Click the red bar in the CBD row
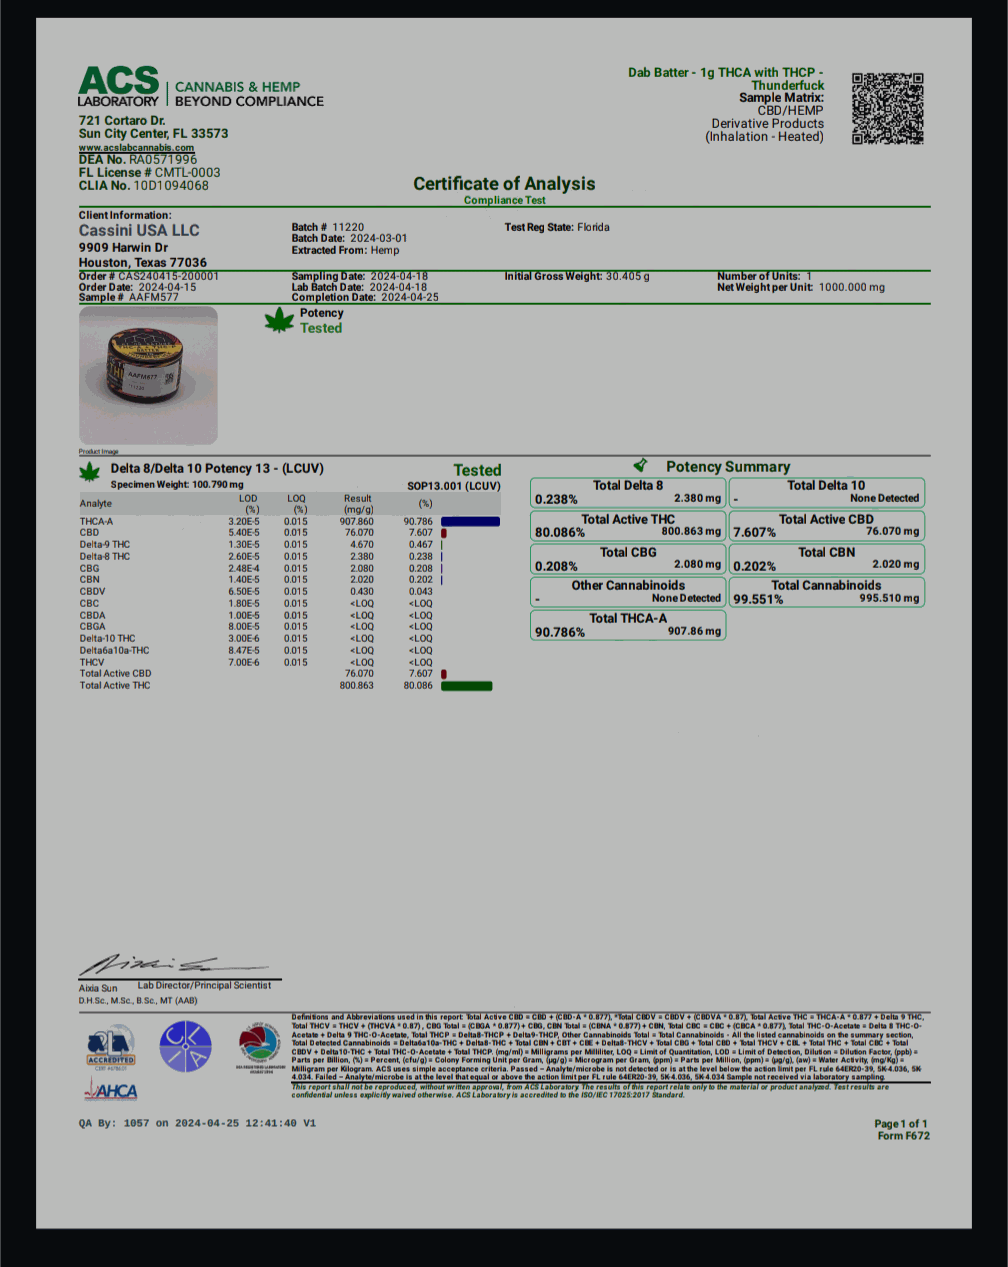The width and height of the screenshot is (1008, 1267). (443, 533)
